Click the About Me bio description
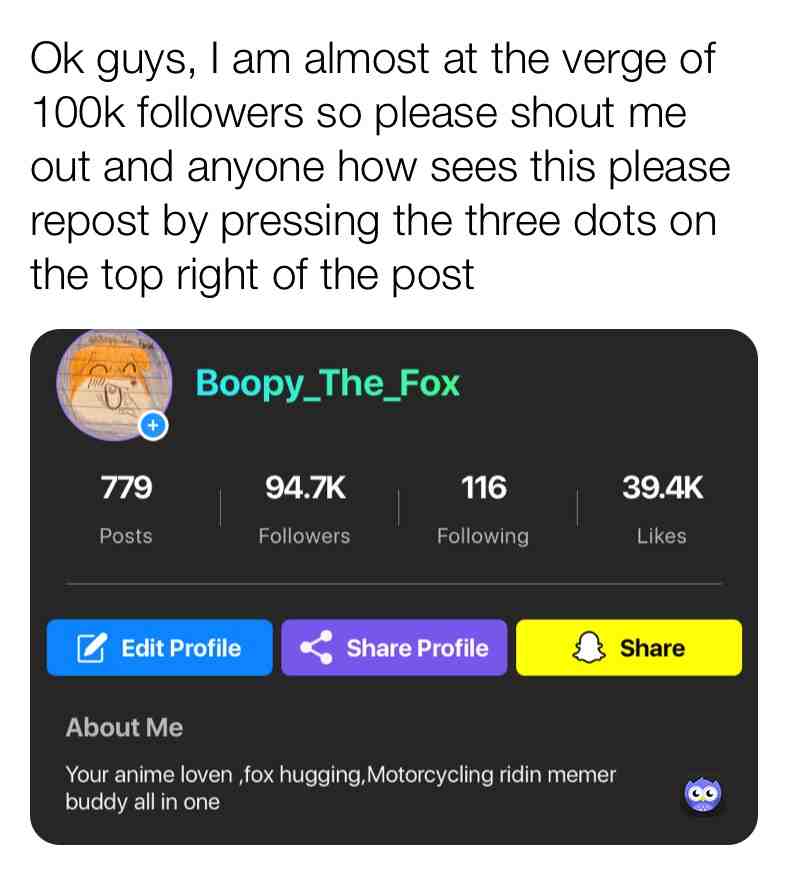 (340, 789)
